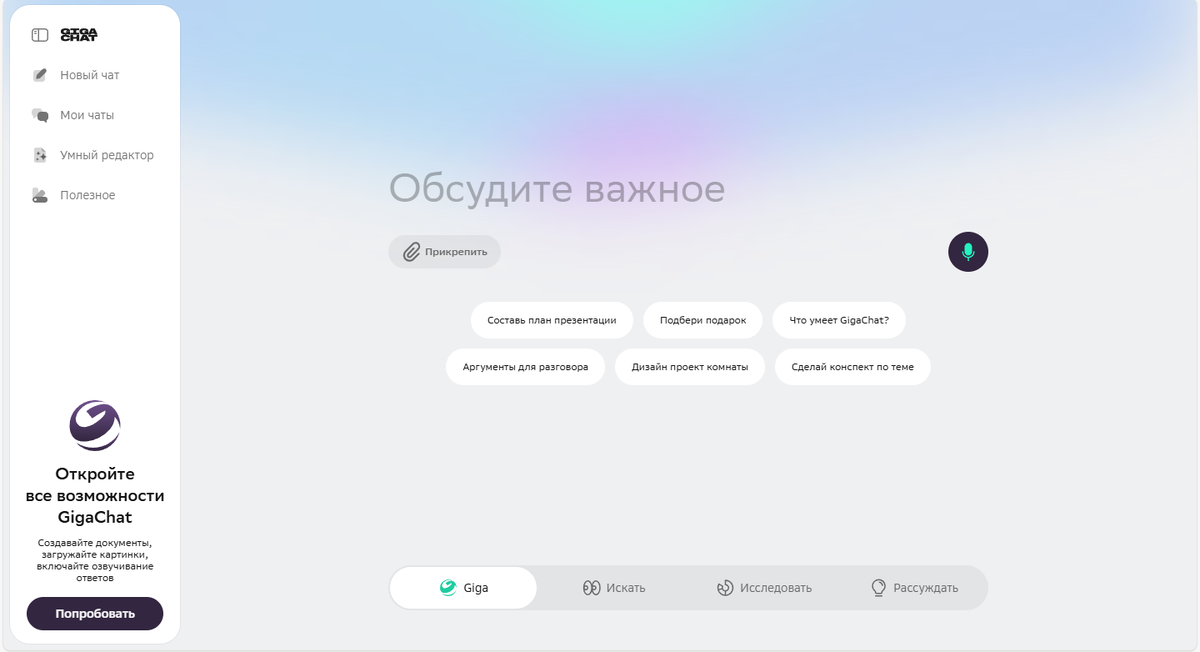The height and width of the screenshot is (652, 1200).
Task: Collapse the sidebar using the panel icon
Action: tap(40, 35)
